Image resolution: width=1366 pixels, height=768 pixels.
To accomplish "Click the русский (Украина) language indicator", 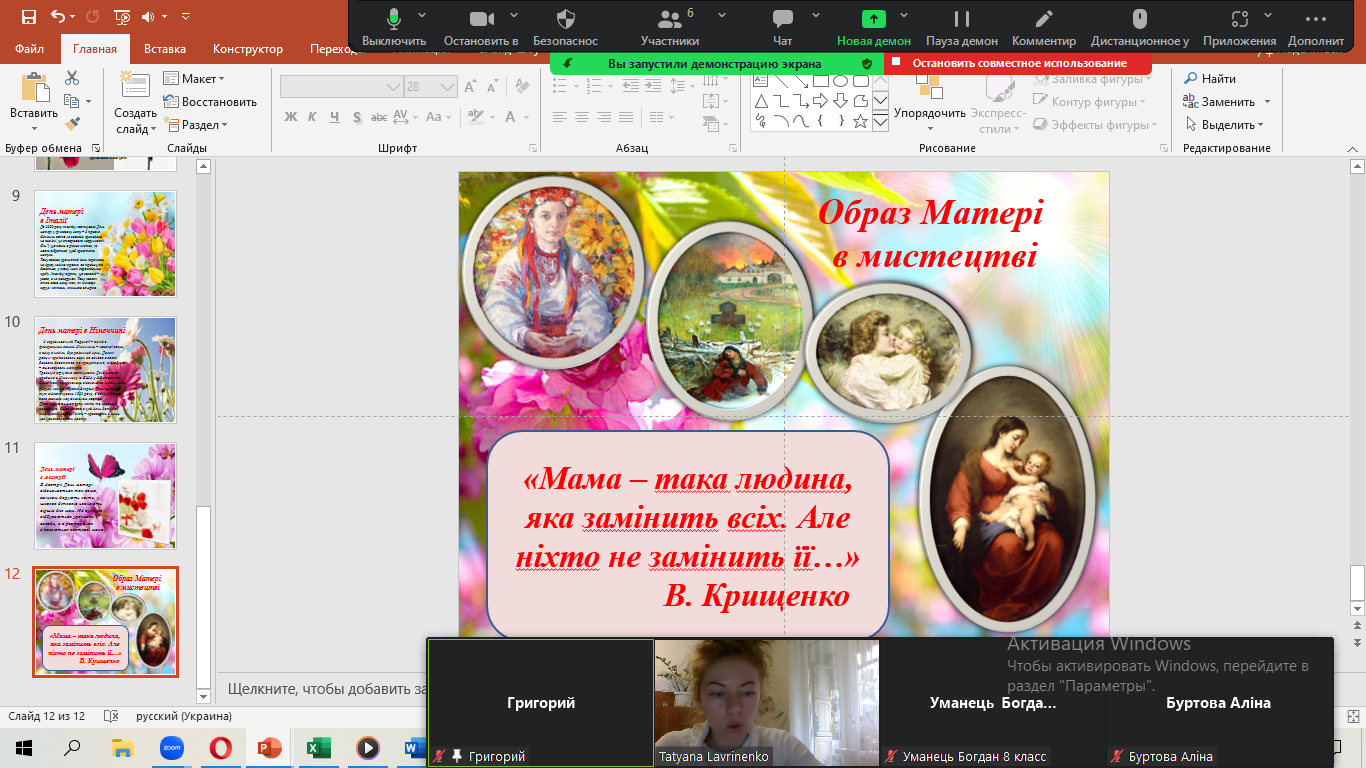I will (184, 716).
